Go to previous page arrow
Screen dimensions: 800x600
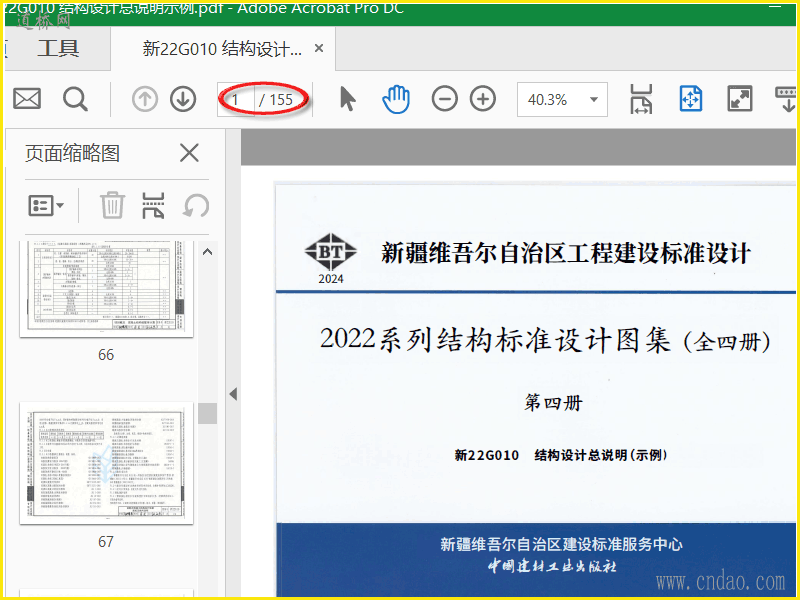145,99
